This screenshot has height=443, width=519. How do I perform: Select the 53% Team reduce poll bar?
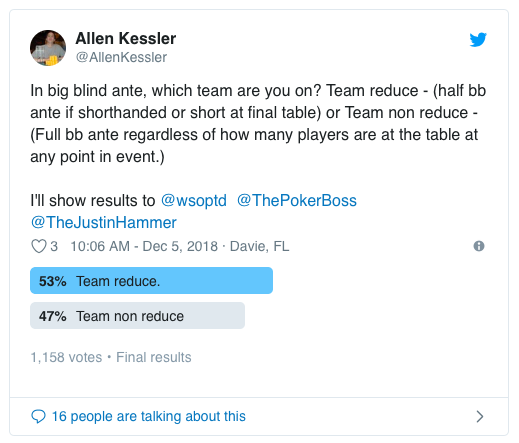click(151, 281)
